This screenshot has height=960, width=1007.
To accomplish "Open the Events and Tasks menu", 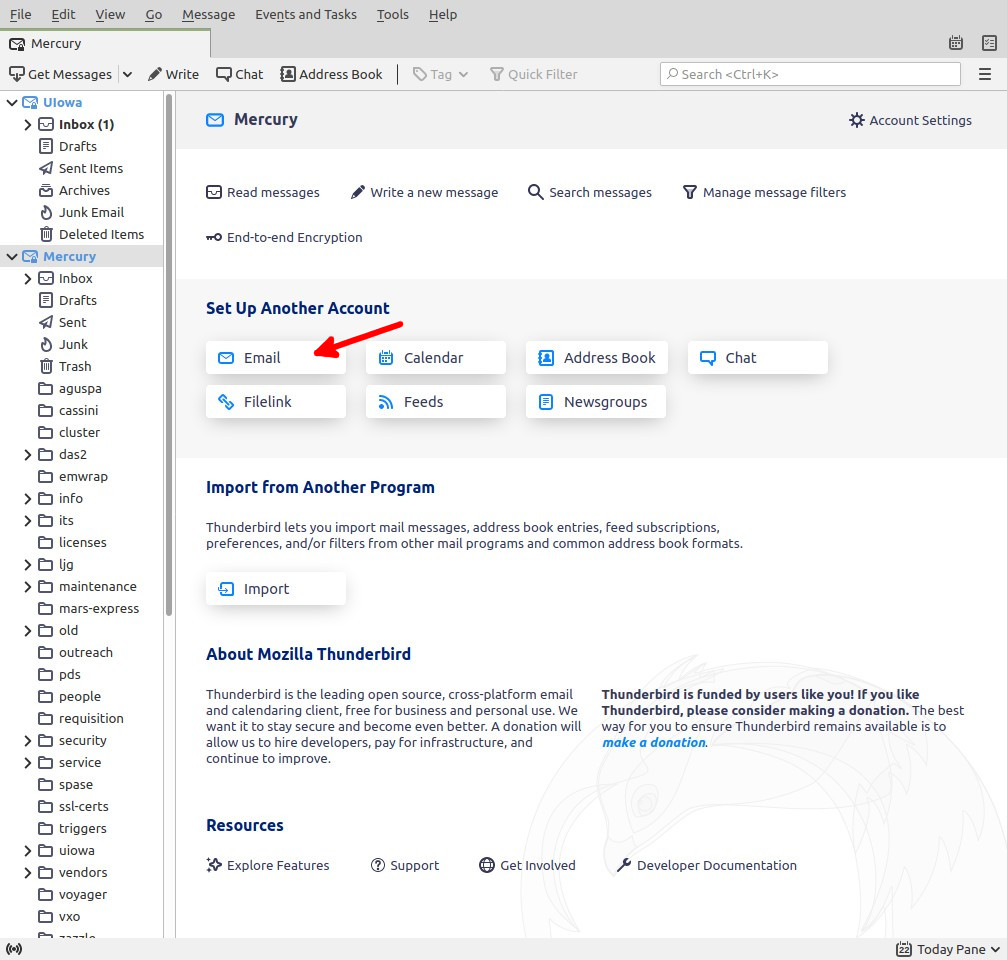I will 305,14.
